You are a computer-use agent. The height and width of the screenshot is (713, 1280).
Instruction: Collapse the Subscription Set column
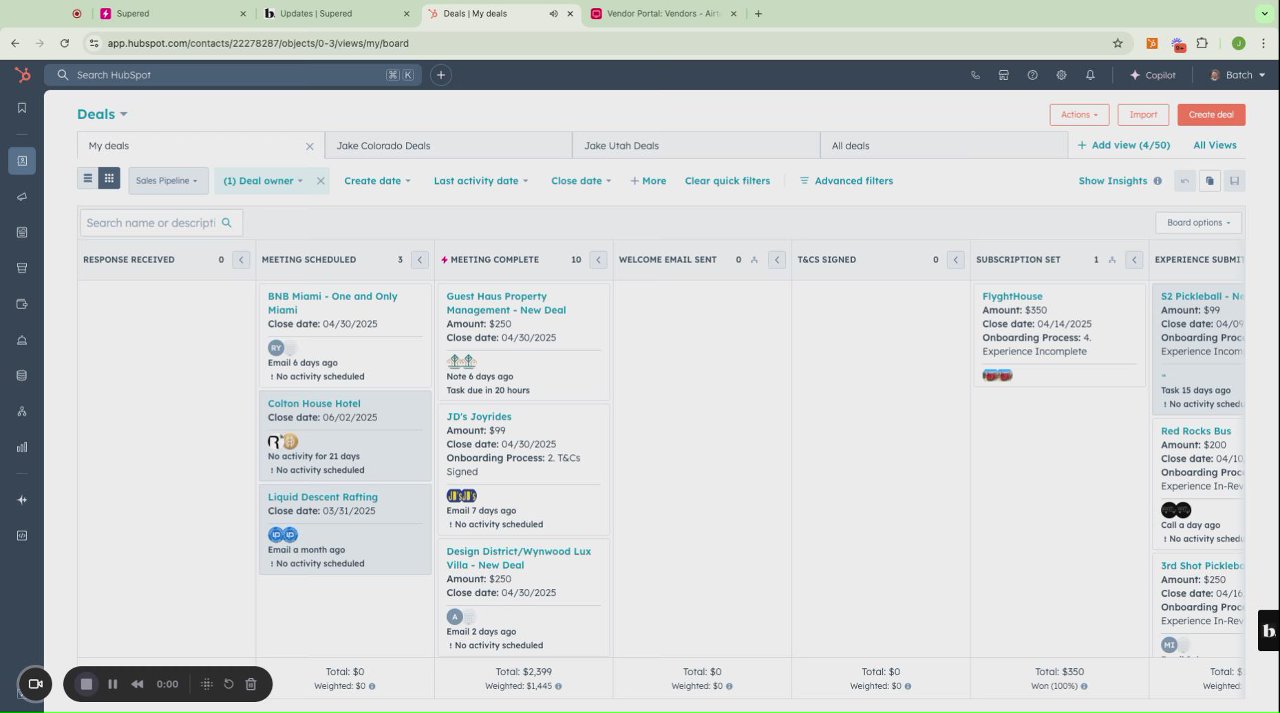click(1134, 260)
